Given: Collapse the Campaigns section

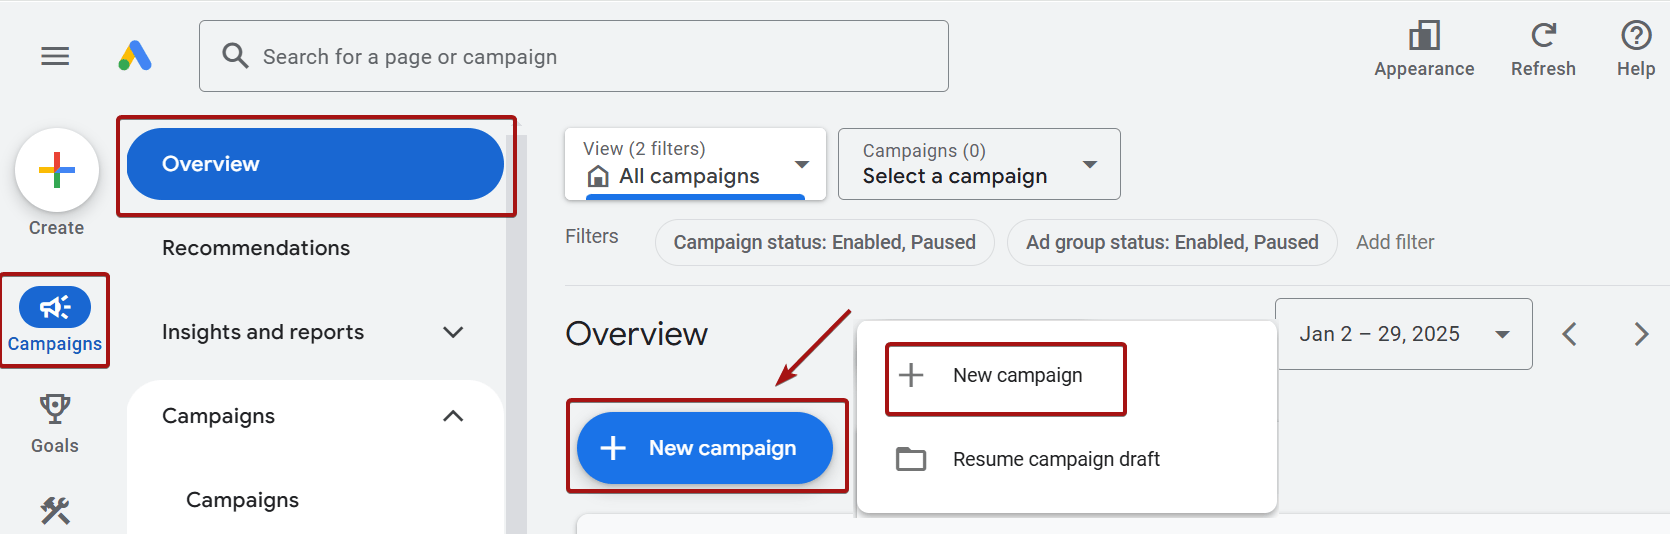Looking at the screenshot, I should [x=453, y=416].
